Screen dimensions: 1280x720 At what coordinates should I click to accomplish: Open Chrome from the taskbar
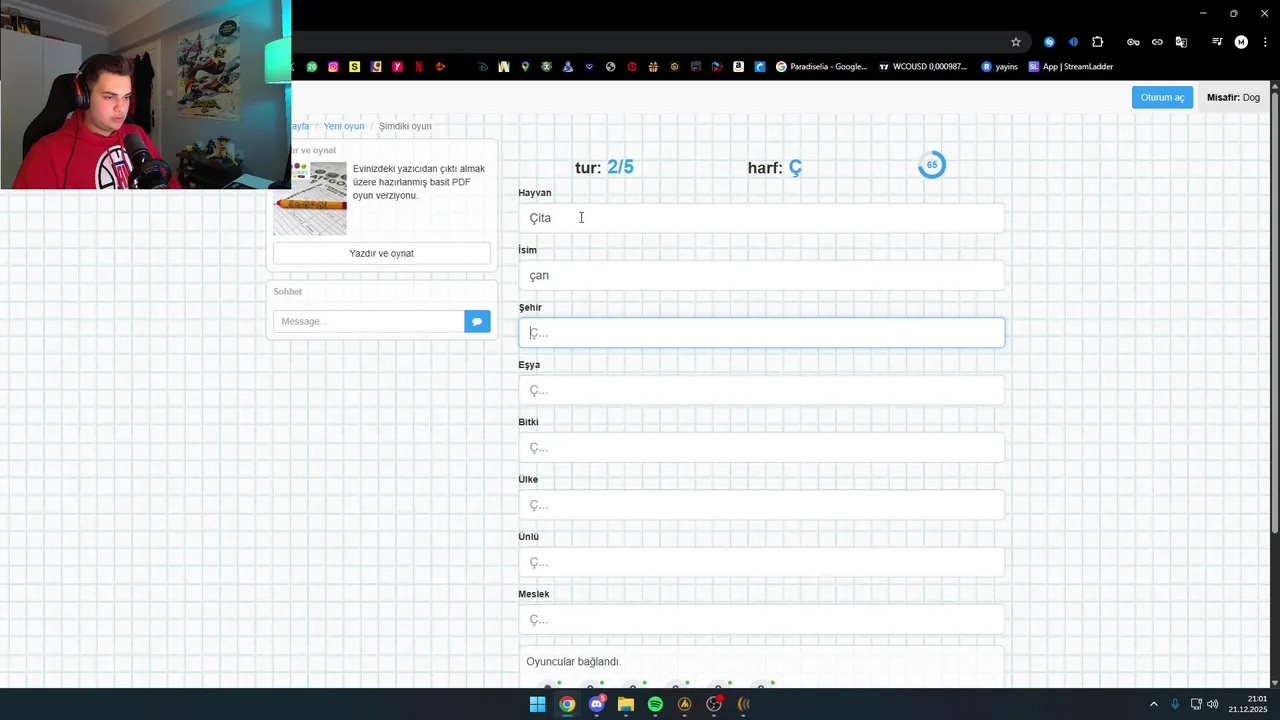[x=567, y=704]
